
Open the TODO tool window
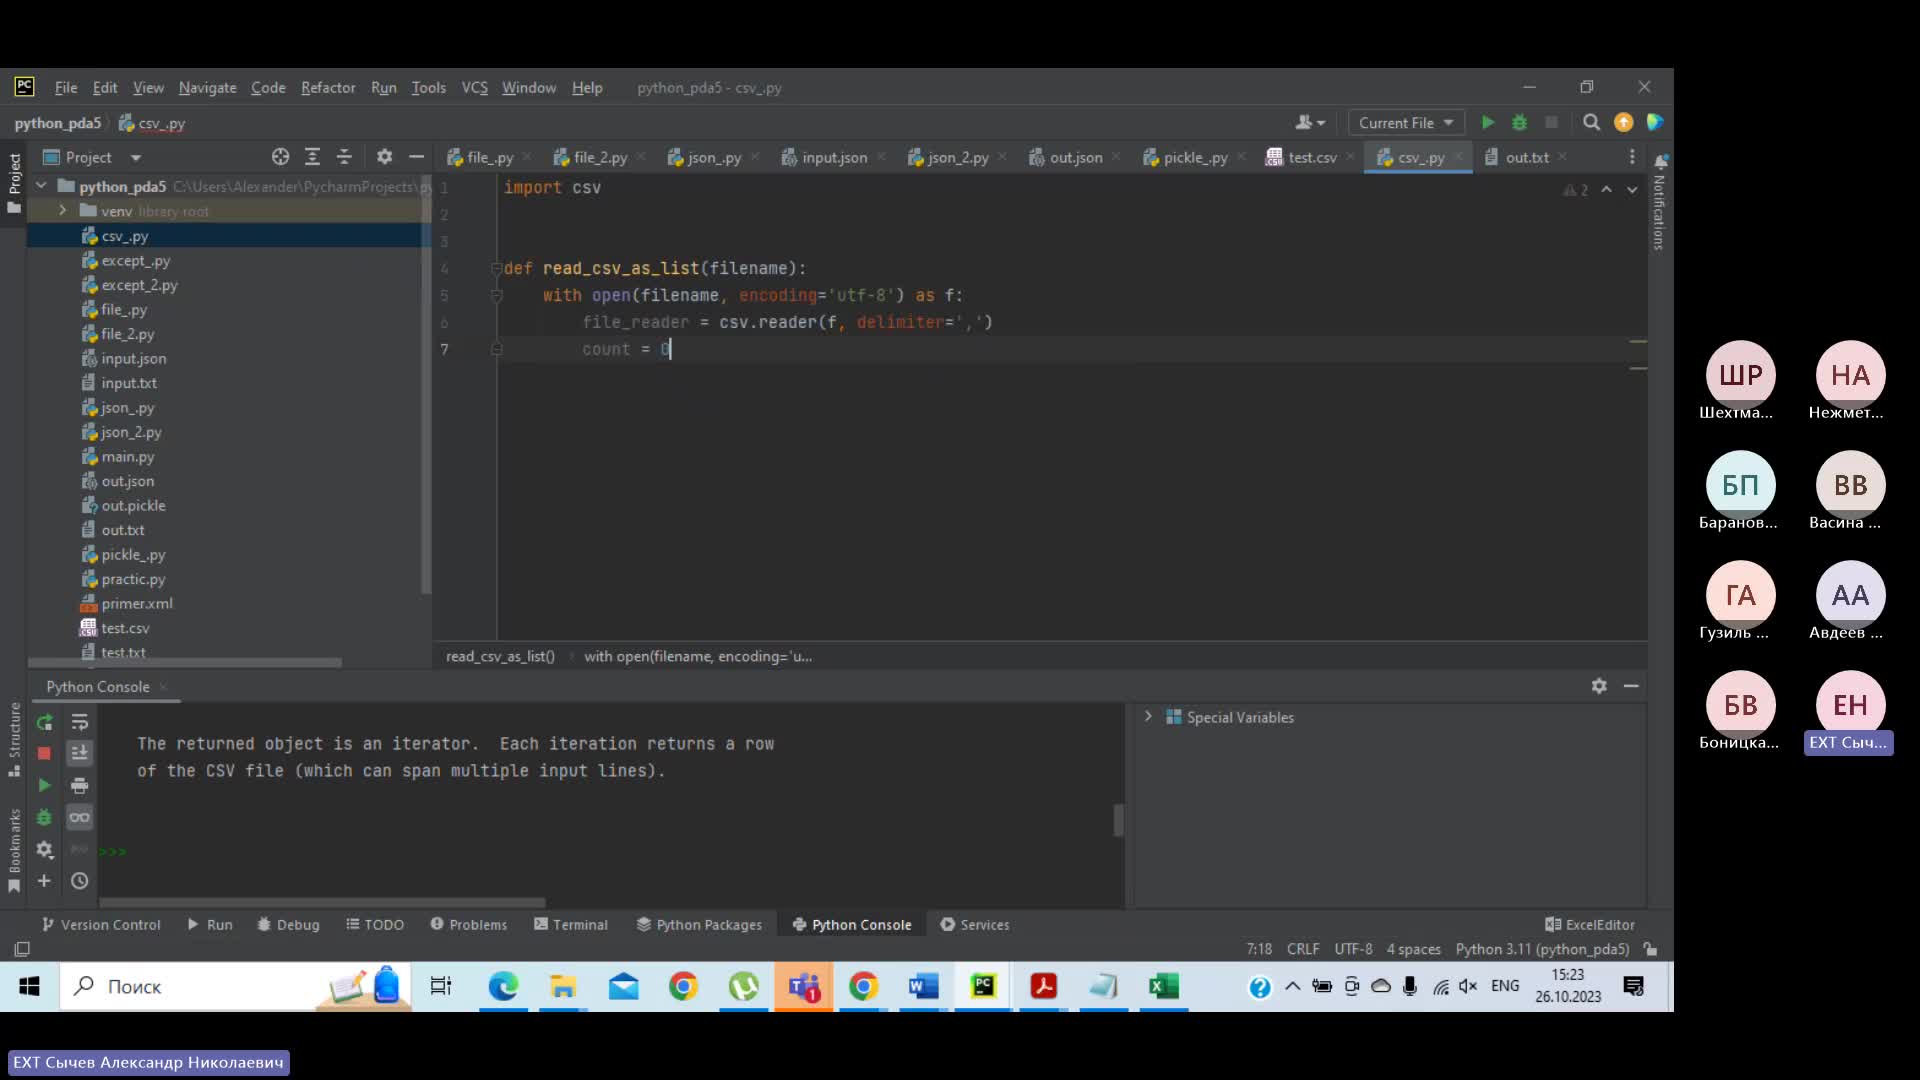(x=375, y=924)
